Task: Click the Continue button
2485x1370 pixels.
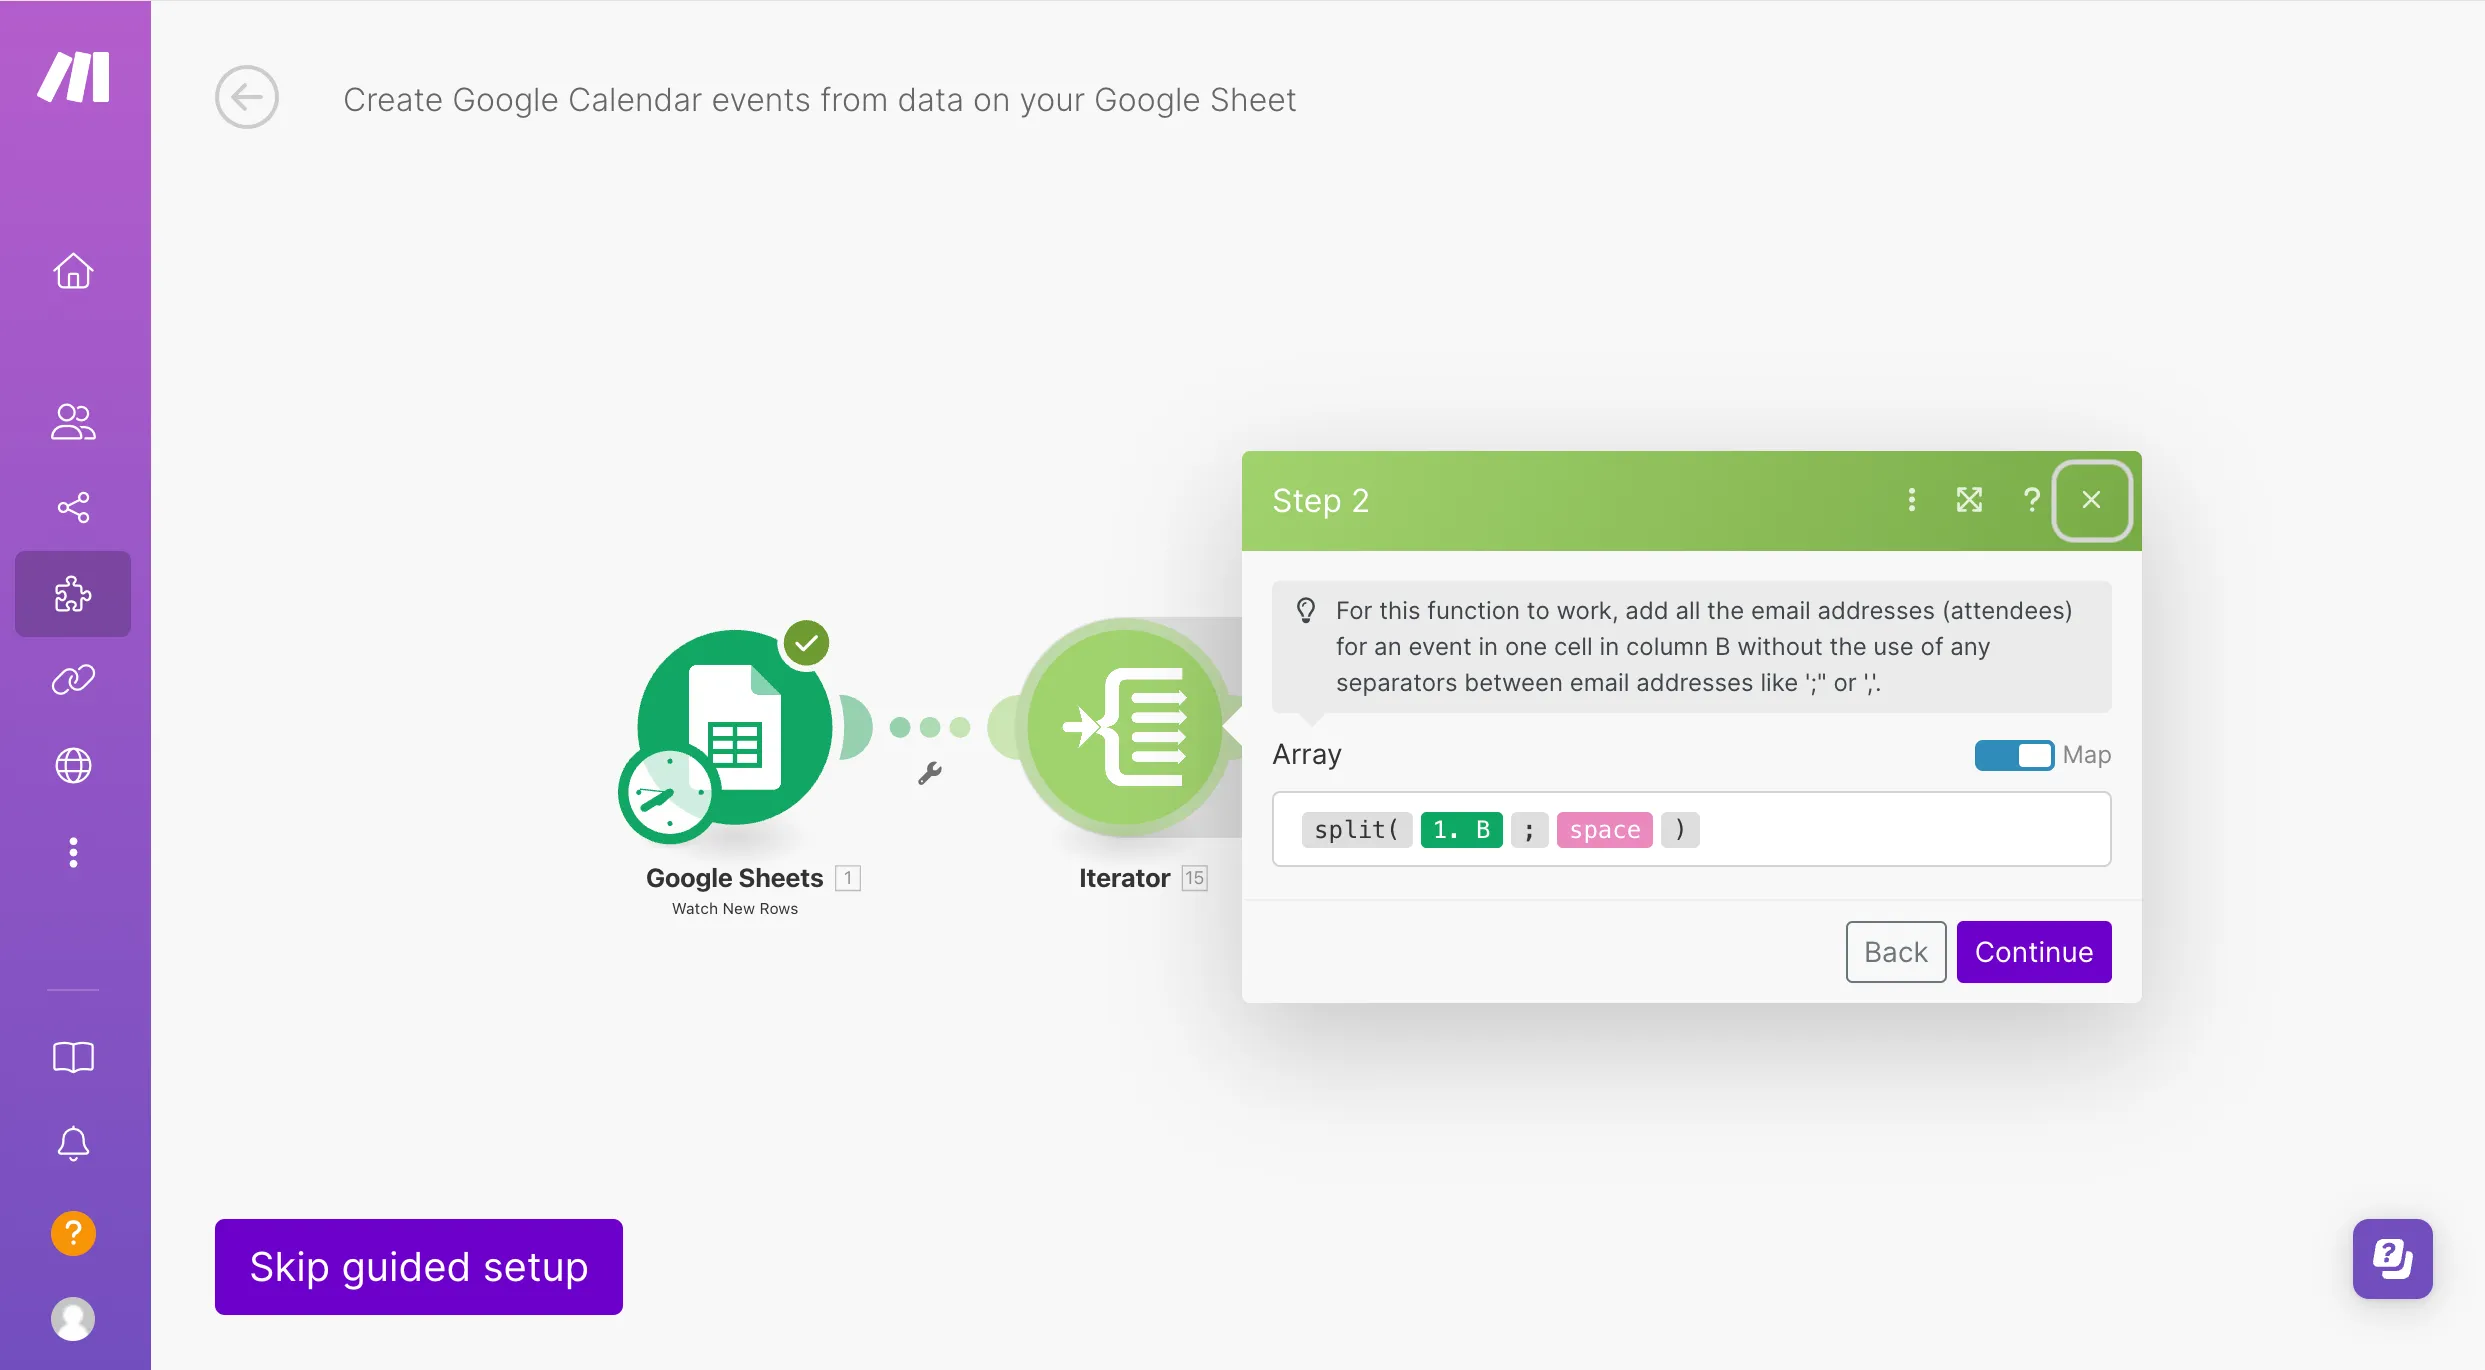Action: coord(2034,952)
